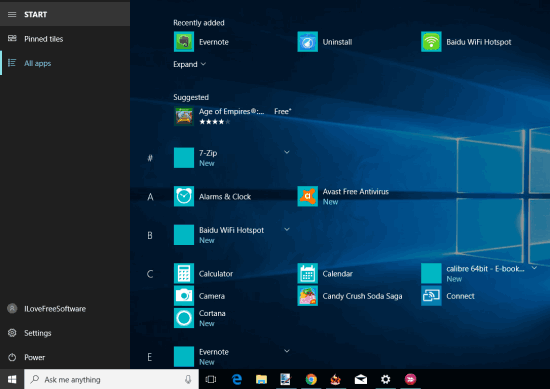Open Settings gear on taskbar

385,379
